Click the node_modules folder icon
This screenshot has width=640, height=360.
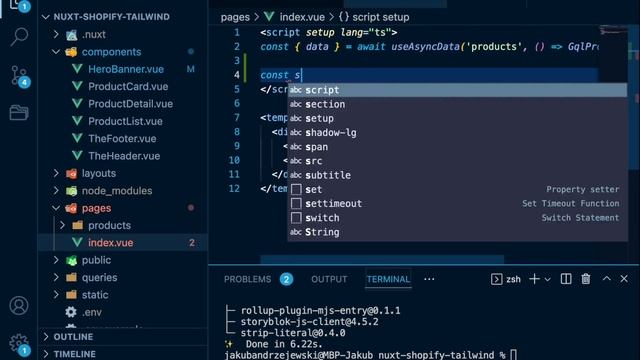coord(71,191)
